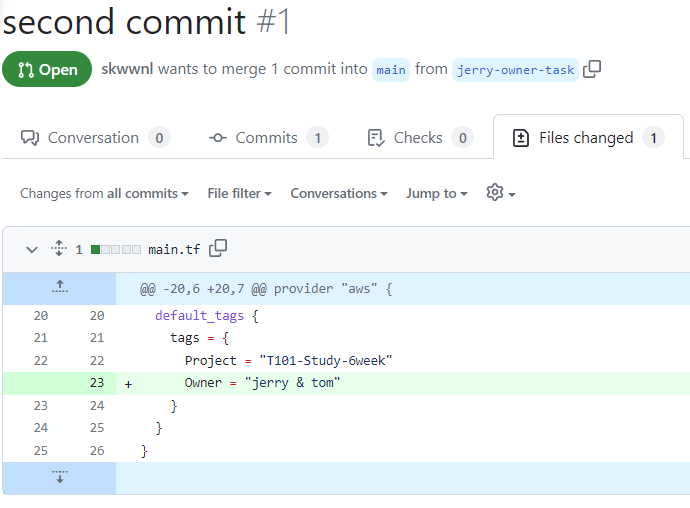Screen dimensions: 690x508
Task: Open the File filter dropdown
Action: pos(239,193)
